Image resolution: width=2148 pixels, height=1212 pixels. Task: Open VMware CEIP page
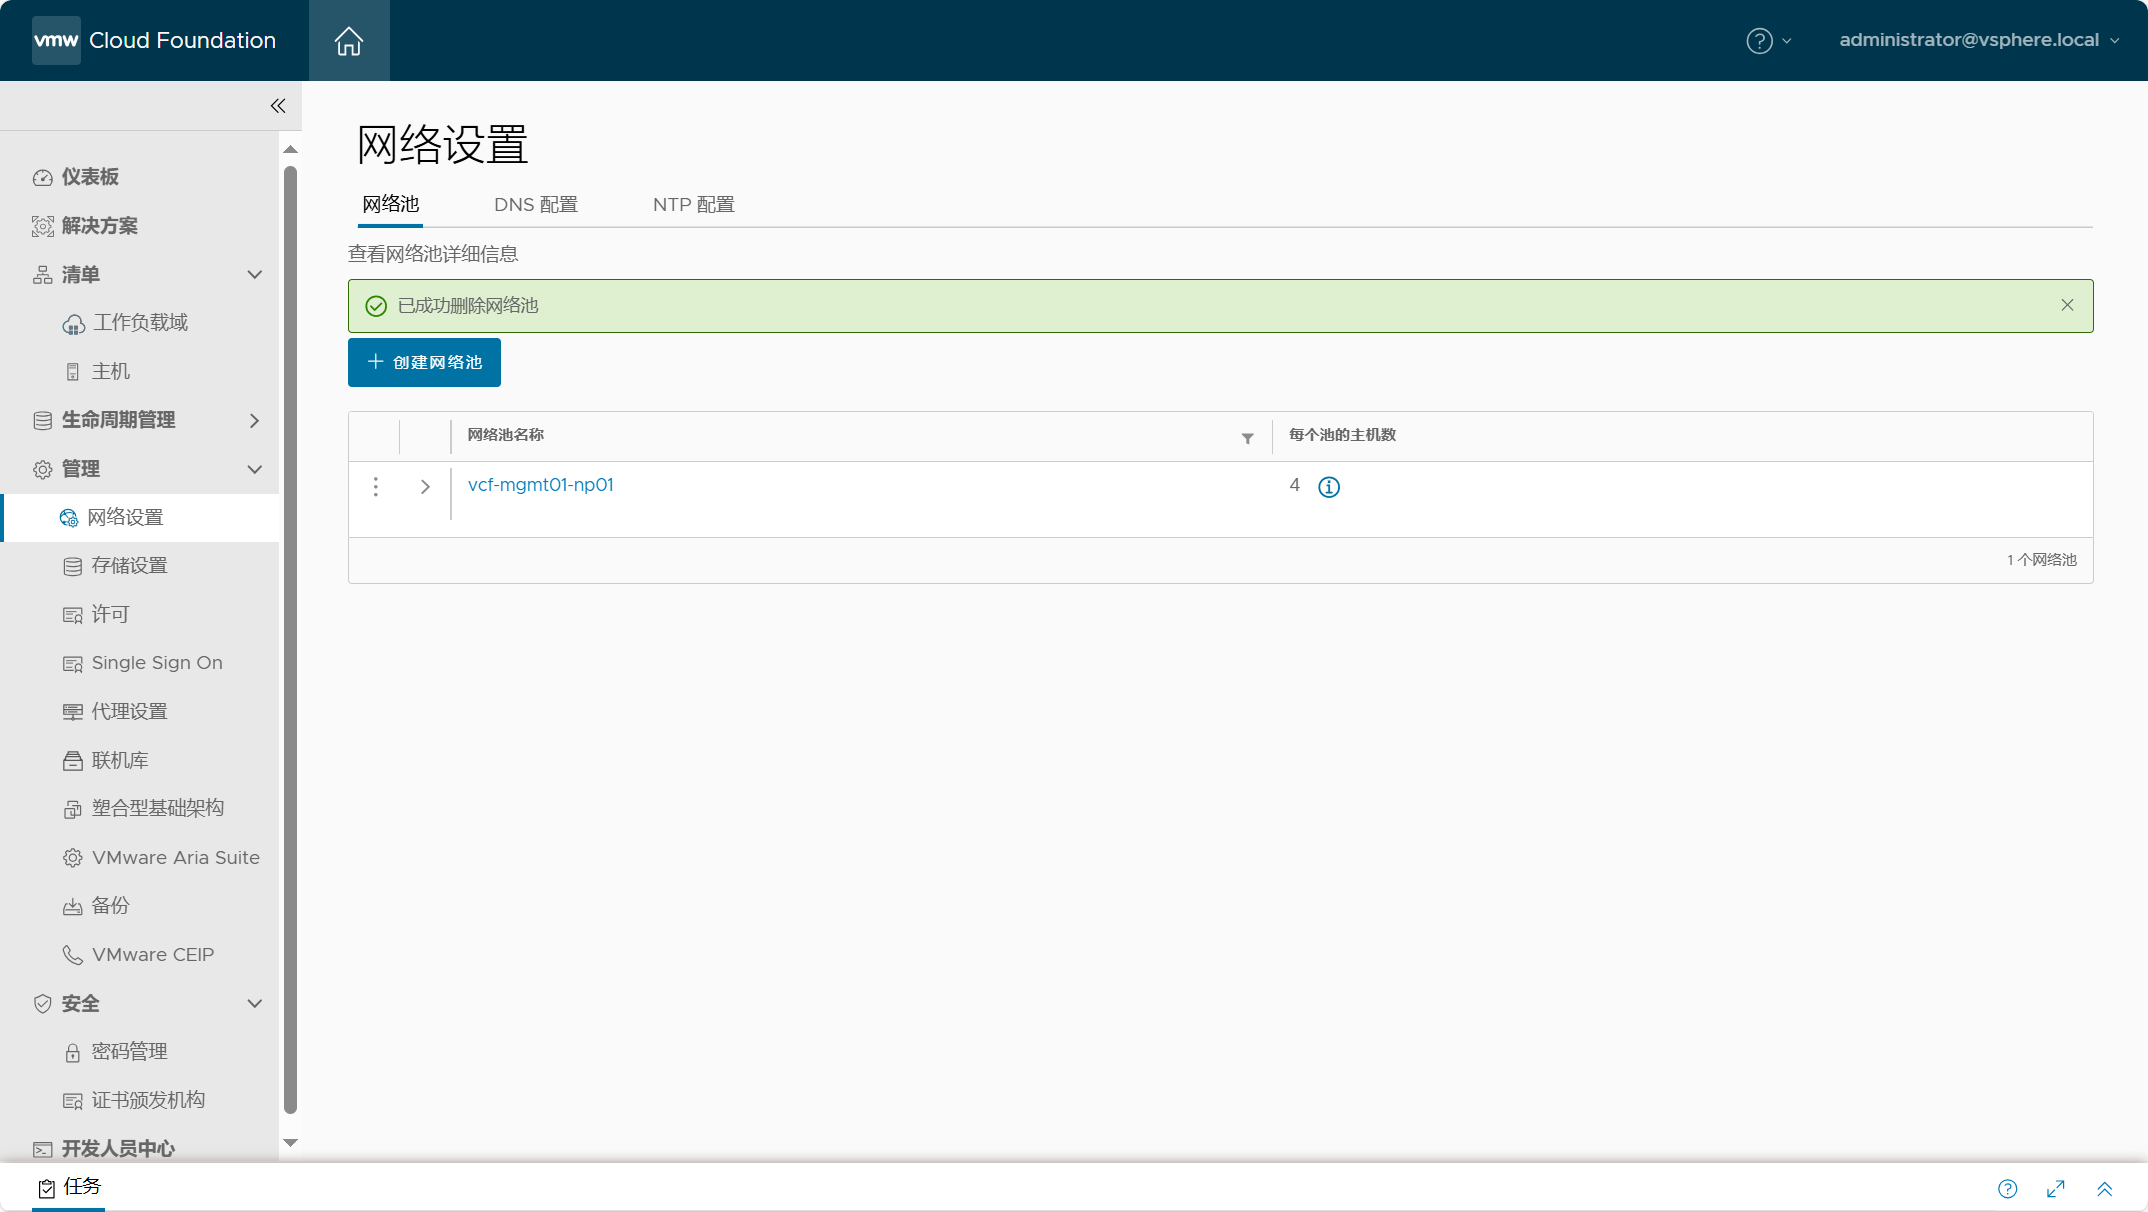(153, 955)
